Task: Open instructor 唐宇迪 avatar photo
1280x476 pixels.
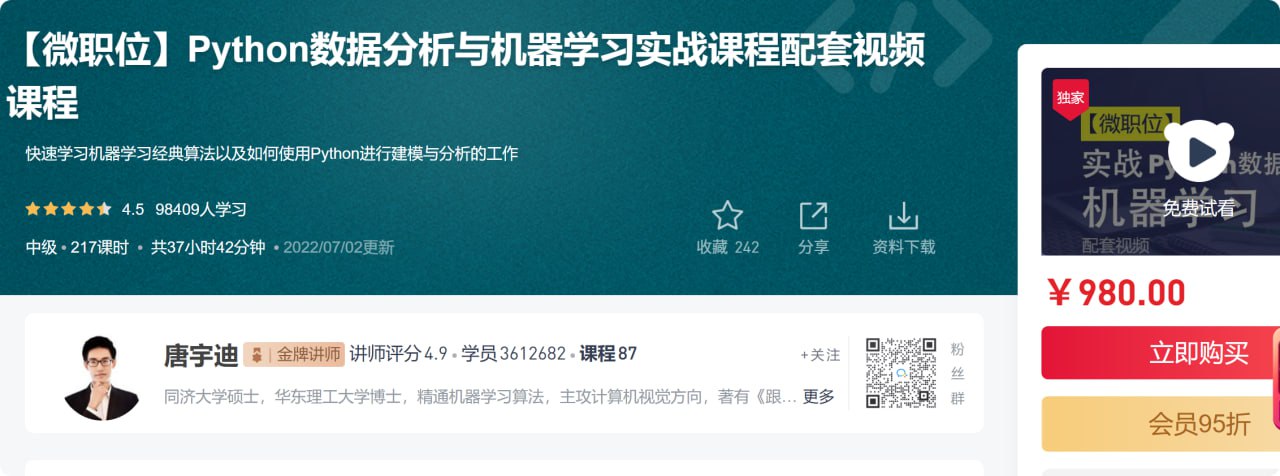Action: (x=101, y=377)
